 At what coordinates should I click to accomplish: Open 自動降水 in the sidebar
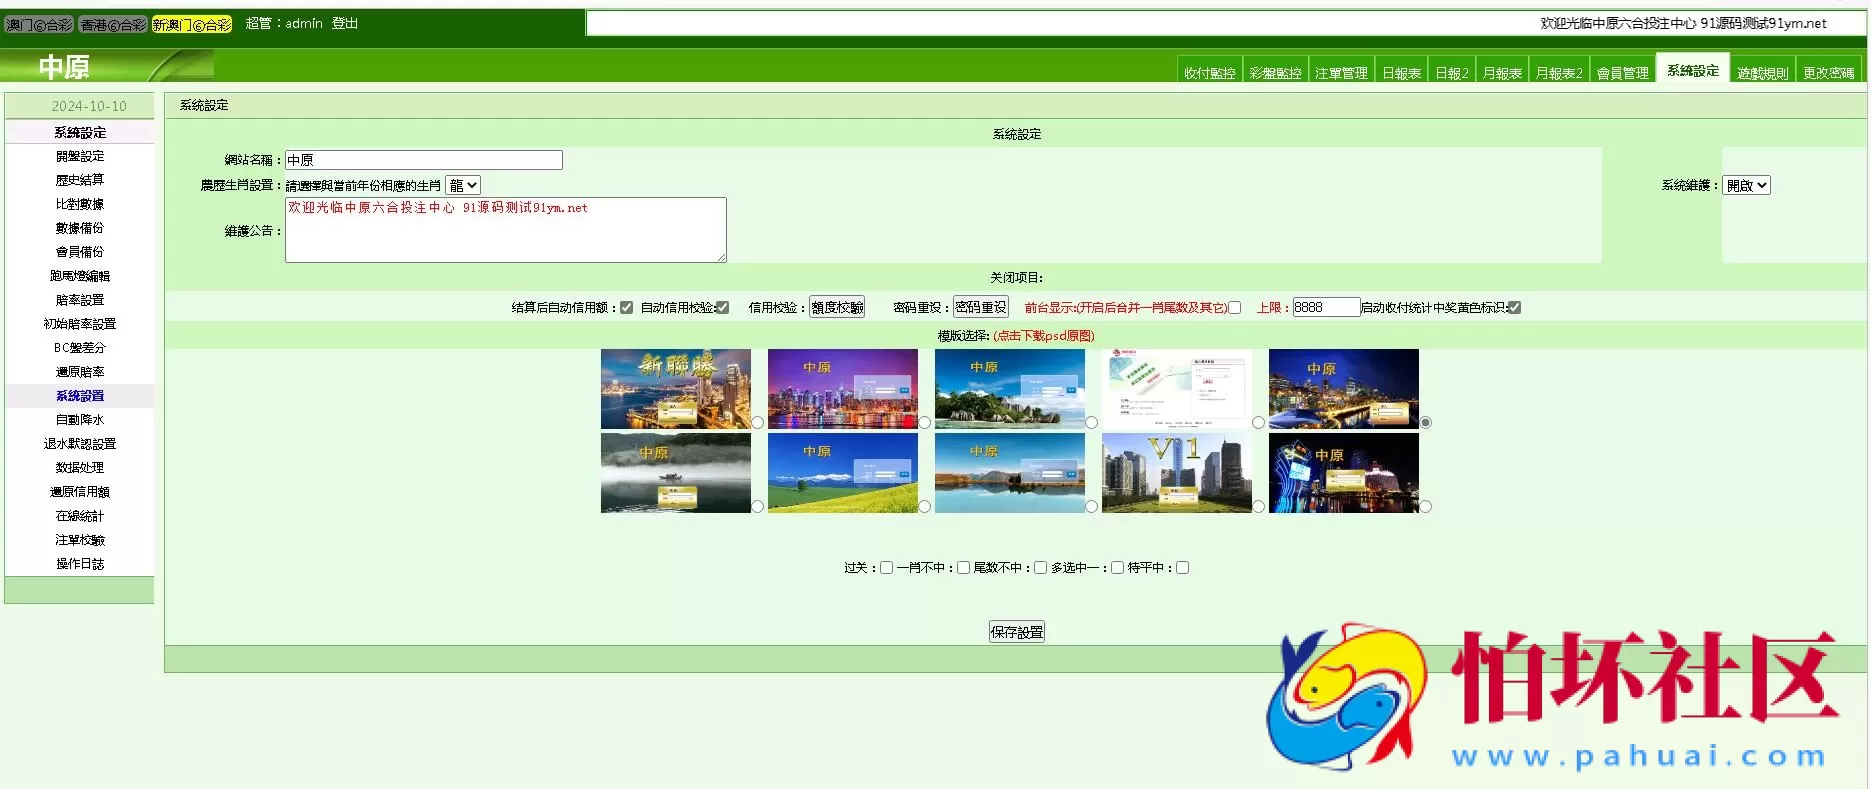pos(80,420)
